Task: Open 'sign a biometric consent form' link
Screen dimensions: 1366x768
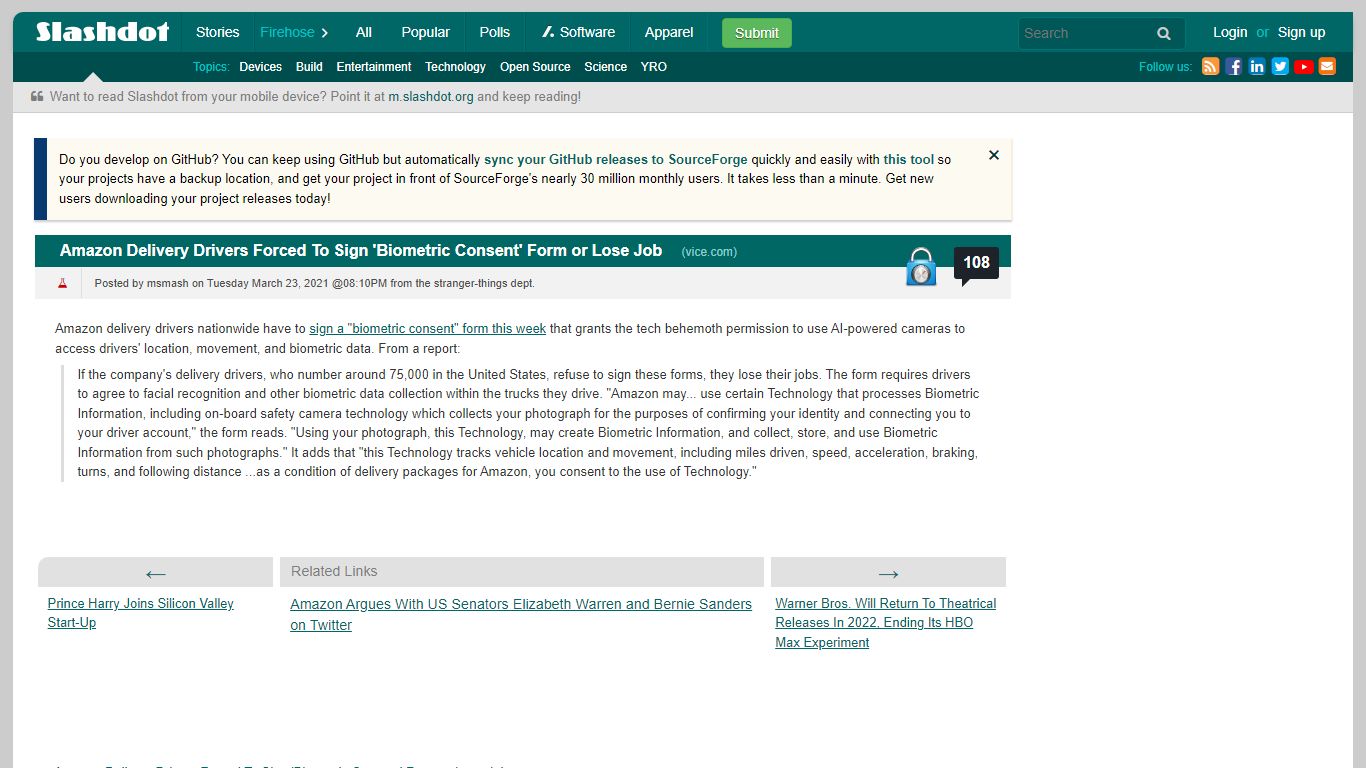Action: click(428, 328)
